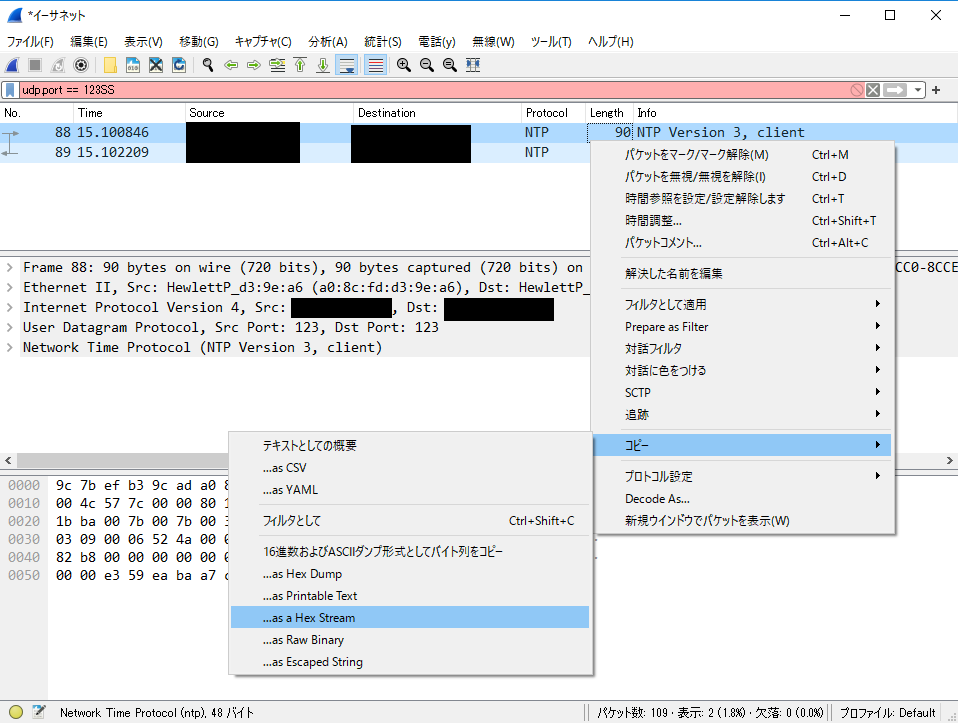Open Prepare as Filter submenu

742,326
